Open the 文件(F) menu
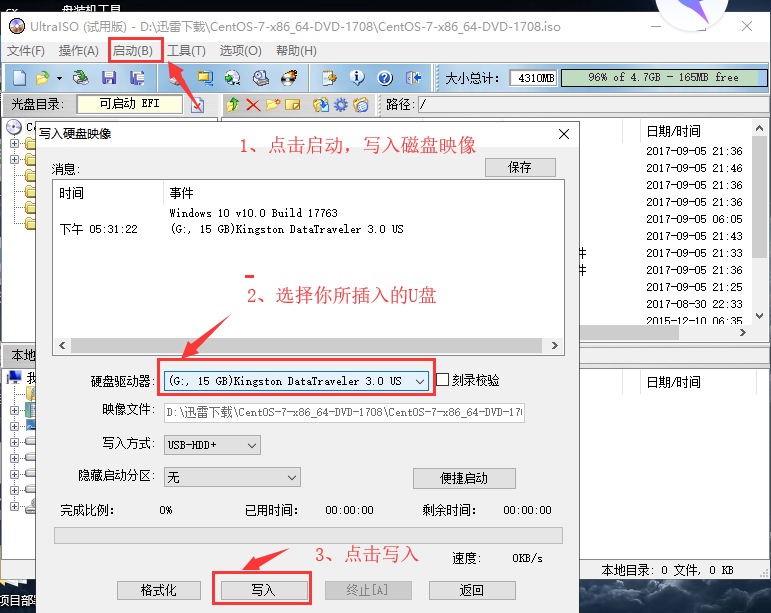The height and width of the screenshot is (613, 771). (26, 51)
